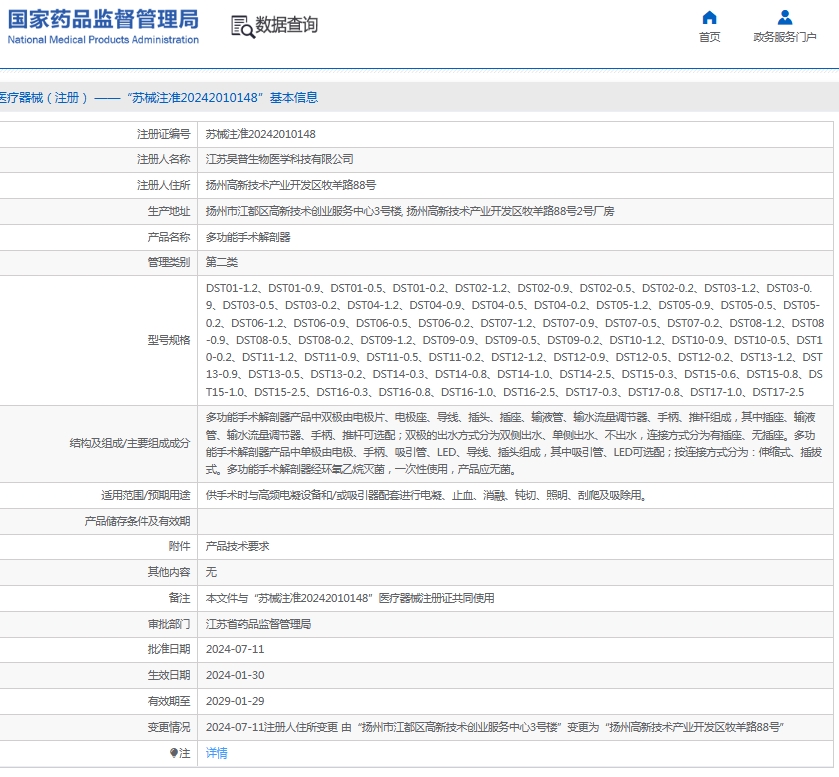This screenshot has width=839, height=777.
Task: Click the 结构及组成/主要组成成分 label
Action: tap(130, 444)
